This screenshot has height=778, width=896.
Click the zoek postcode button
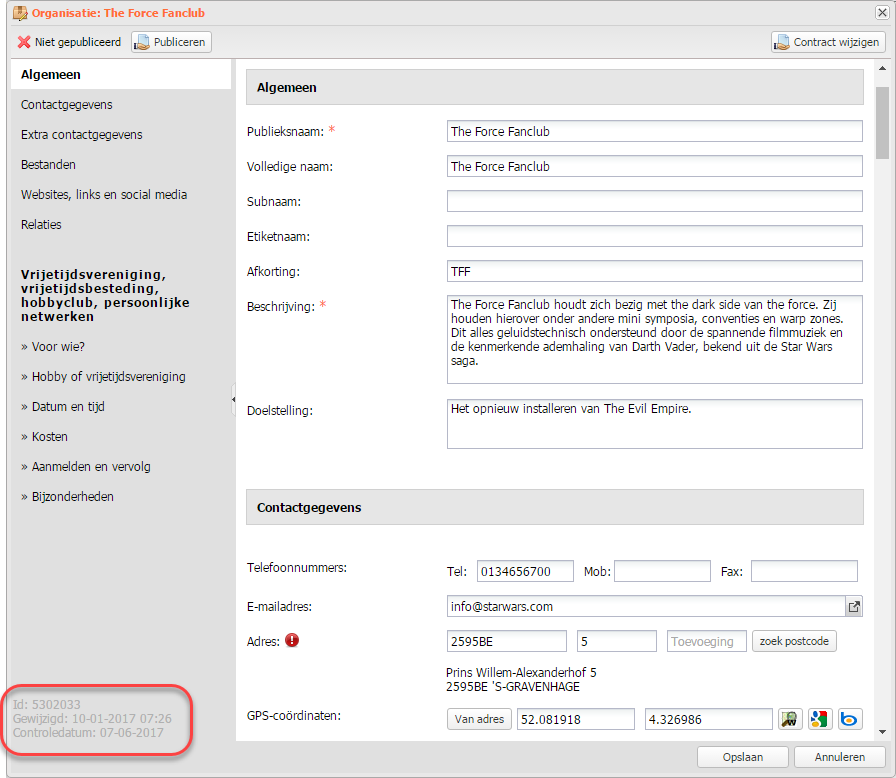point(794,641)
